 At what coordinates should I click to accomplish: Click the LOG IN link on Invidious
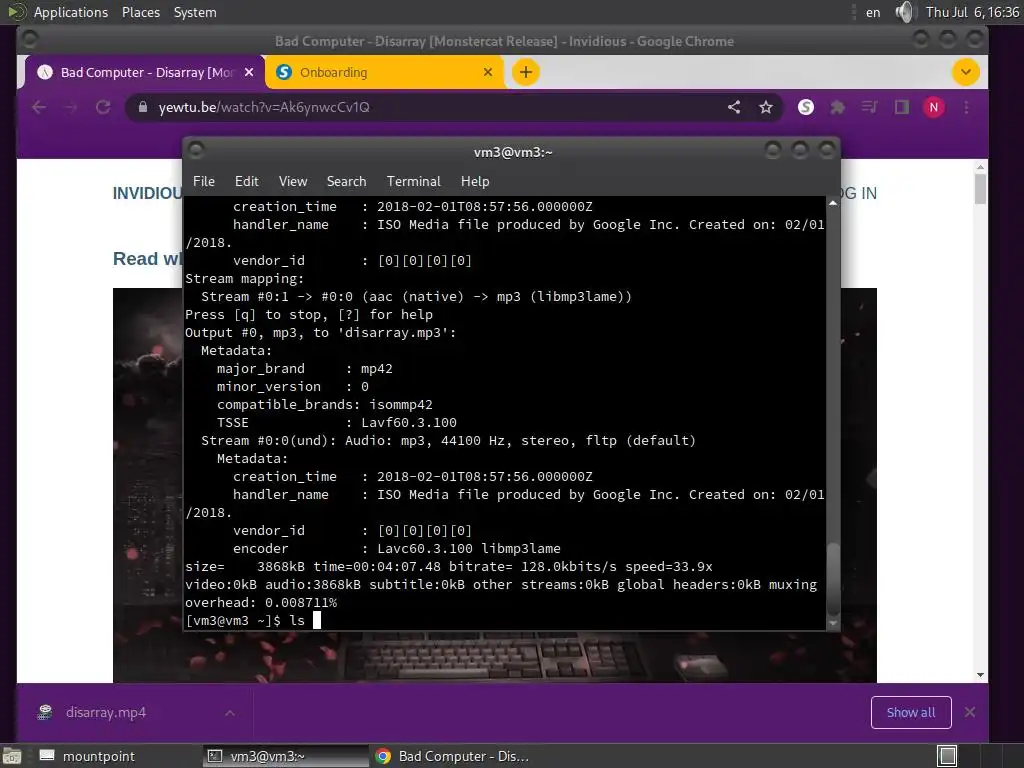858,193
